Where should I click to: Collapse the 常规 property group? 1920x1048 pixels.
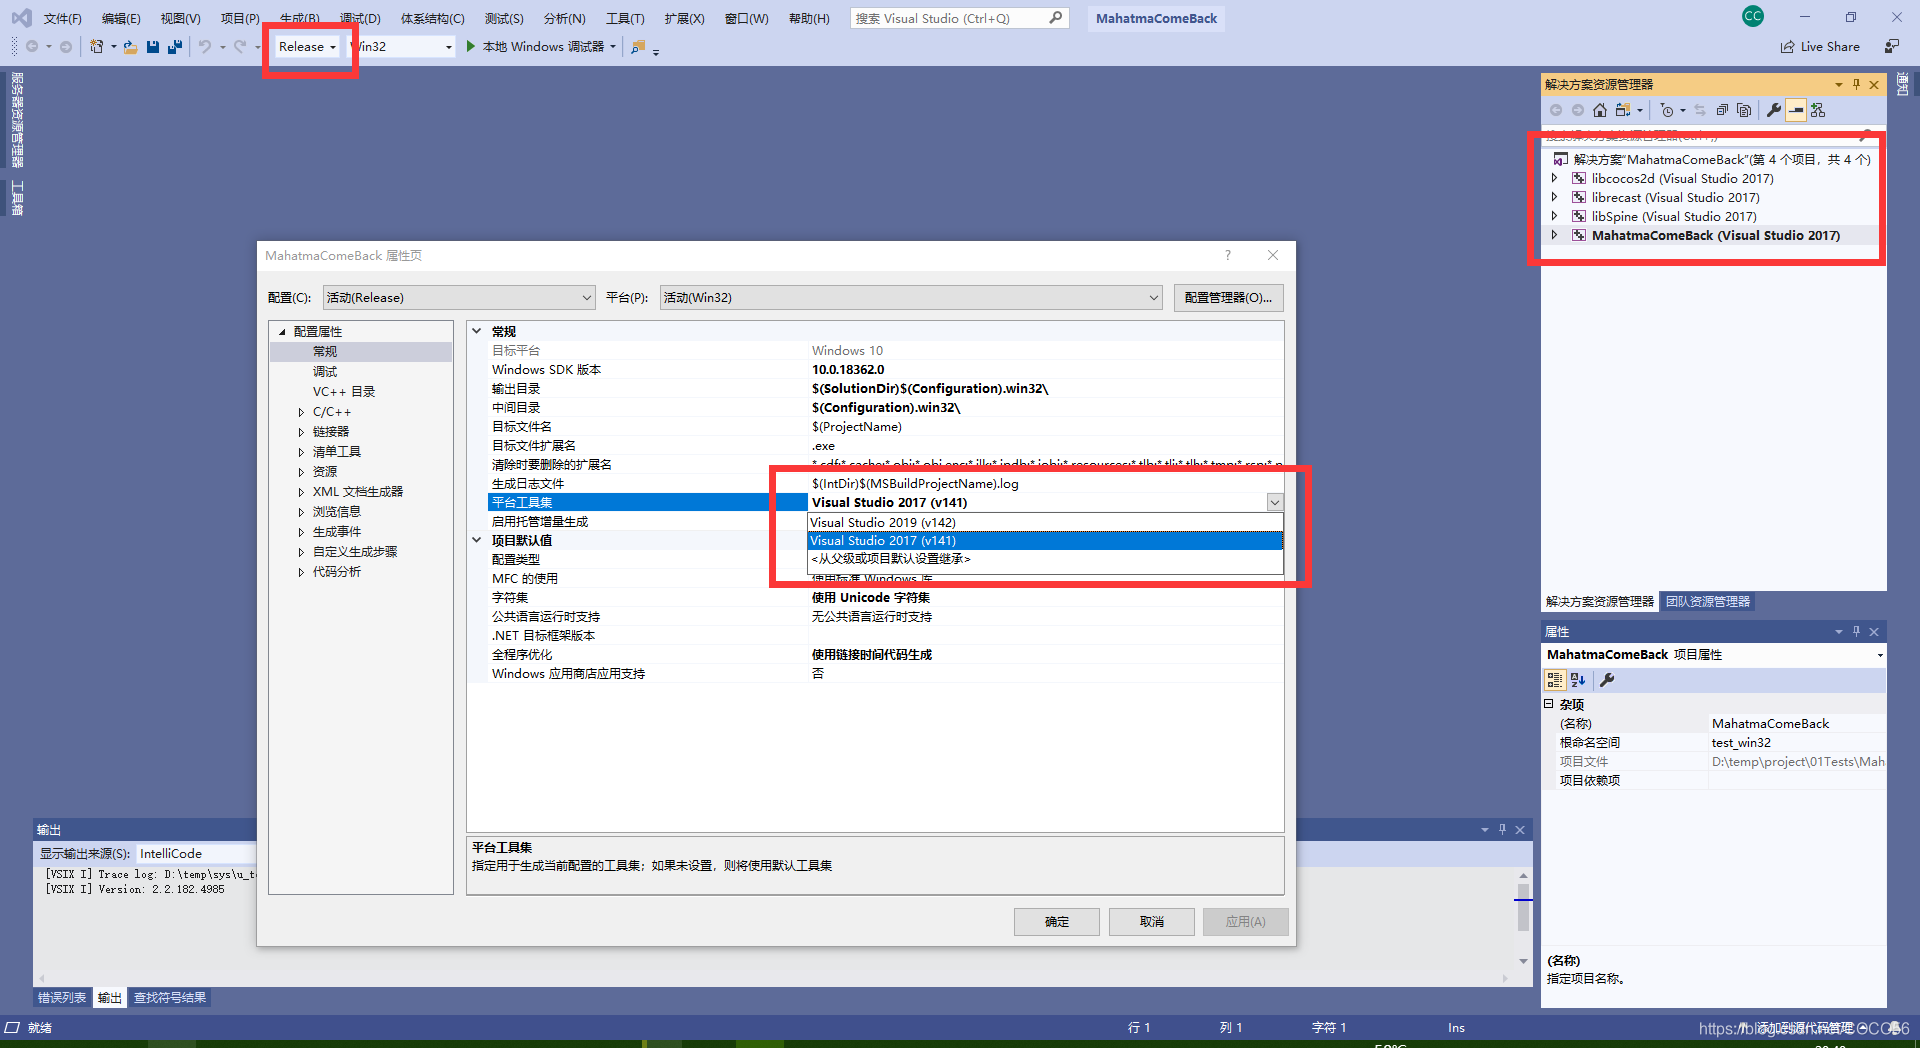point(477,331)
